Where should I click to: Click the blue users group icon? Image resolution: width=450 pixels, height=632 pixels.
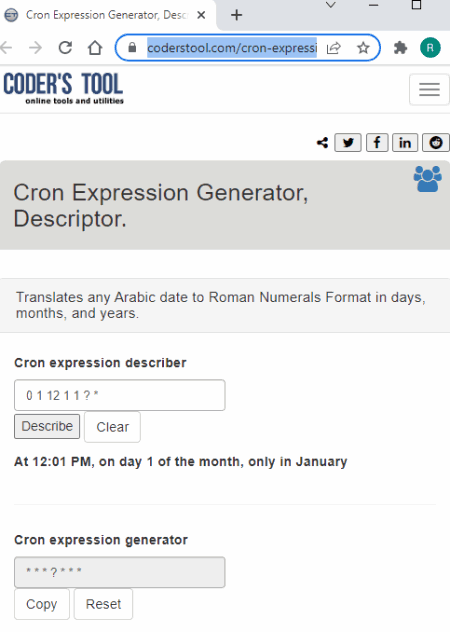click(x=427, y=179)
